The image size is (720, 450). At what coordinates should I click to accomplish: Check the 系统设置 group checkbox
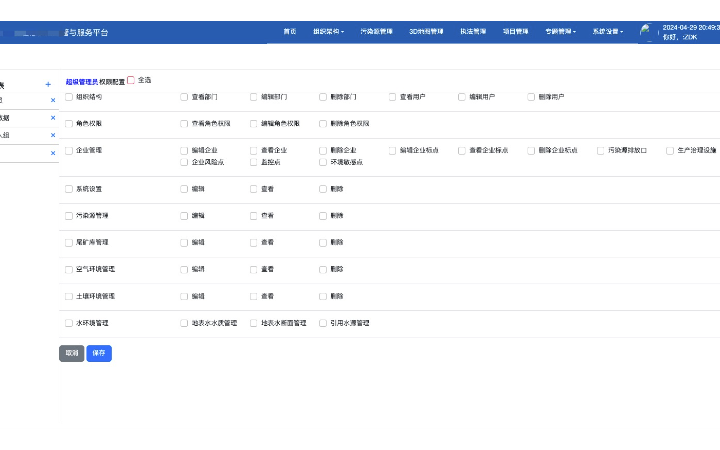[x=69, y=189]
